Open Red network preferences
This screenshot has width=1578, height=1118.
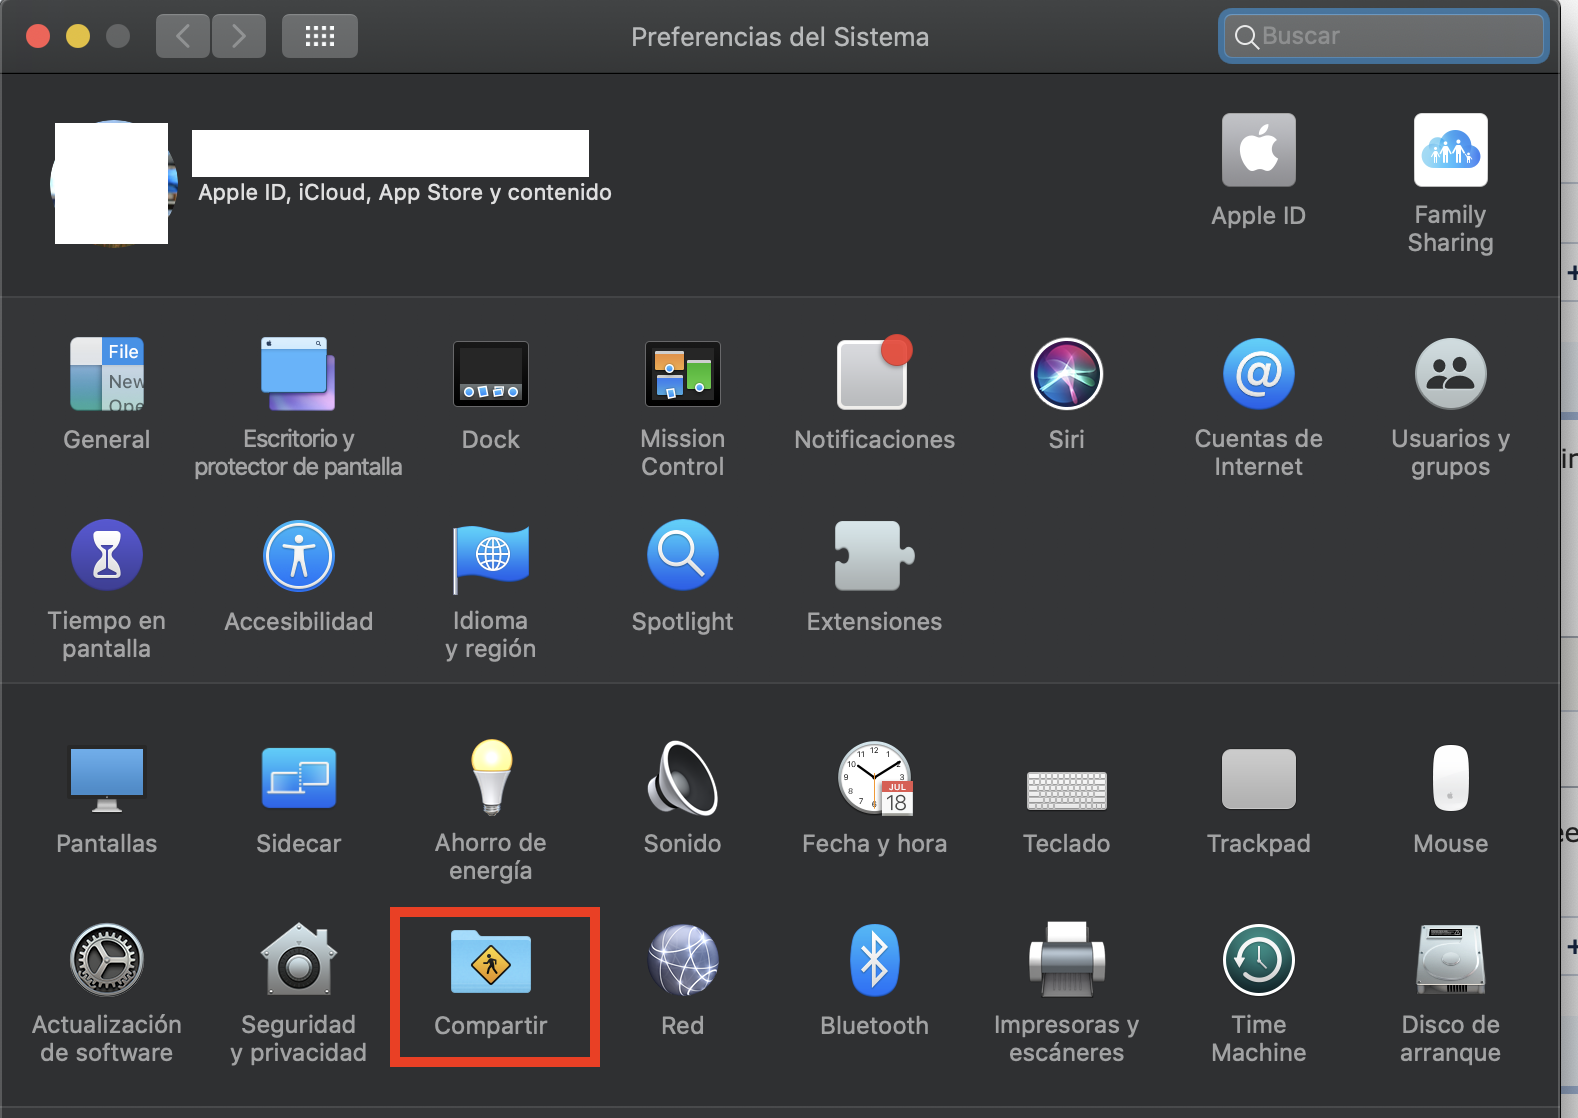tap(683, 960)
